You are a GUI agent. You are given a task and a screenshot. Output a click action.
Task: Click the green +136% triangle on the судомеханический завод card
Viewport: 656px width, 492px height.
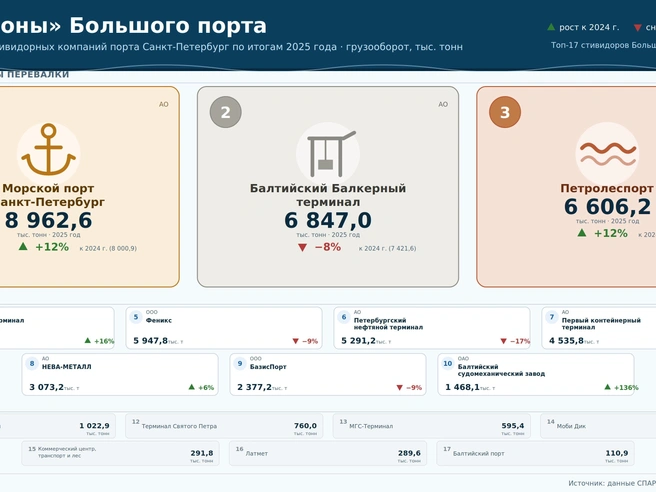point(607,387)
